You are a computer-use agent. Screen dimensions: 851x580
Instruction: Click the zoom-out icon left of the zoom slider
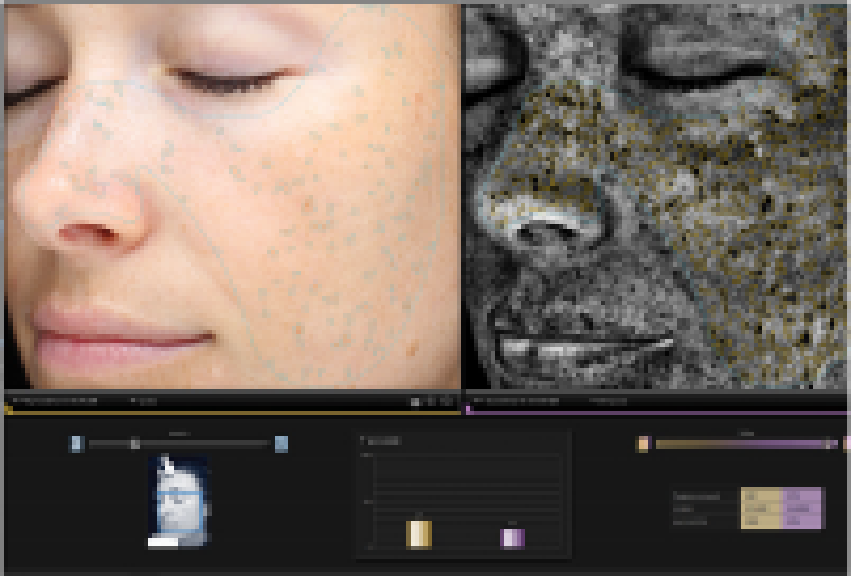click(76, 444)
